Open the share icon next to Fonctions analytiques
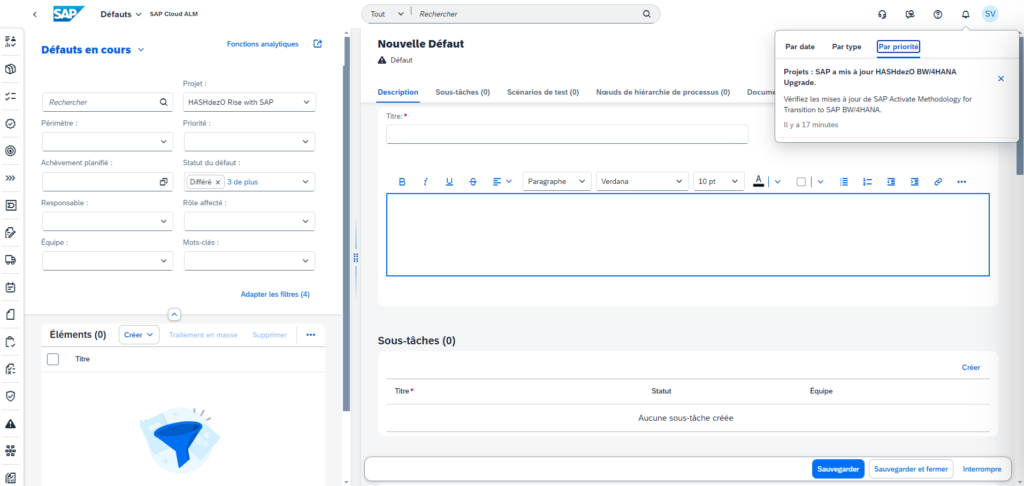The height and width of the screenshot is (486, 1024). (x=317, y=44)
